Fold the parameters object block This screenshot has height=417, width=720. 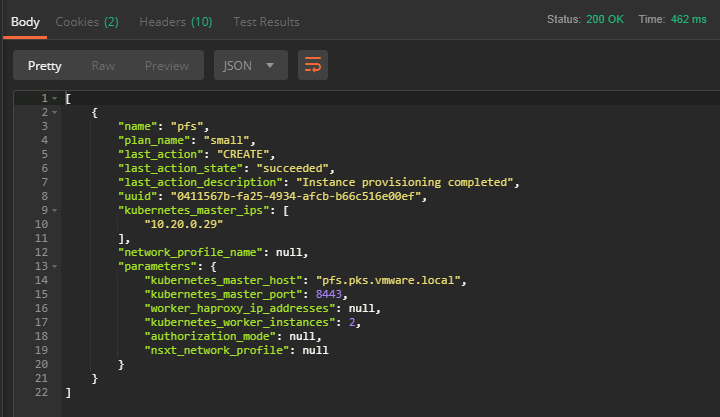pos(54,267)
